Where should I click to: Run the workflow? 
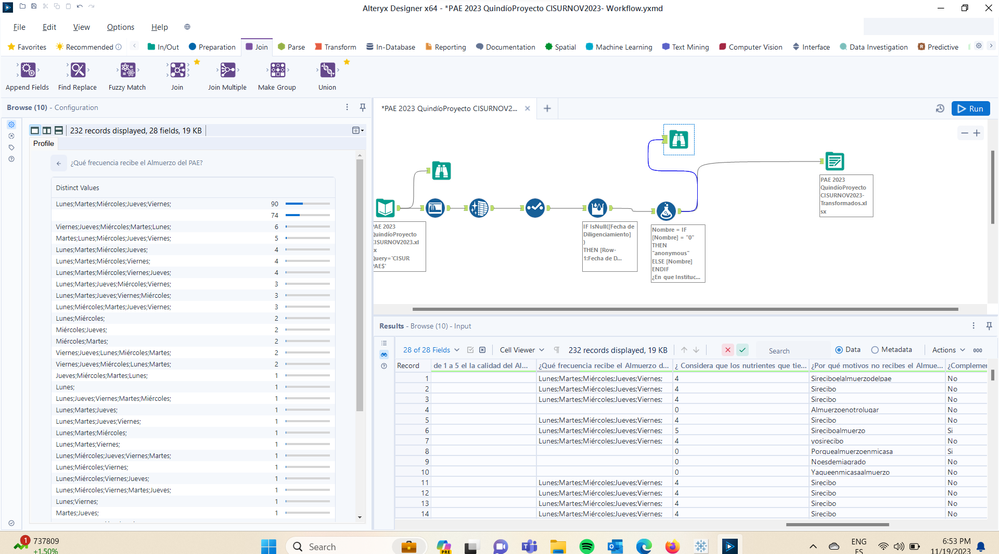click(x=970, y=108)
